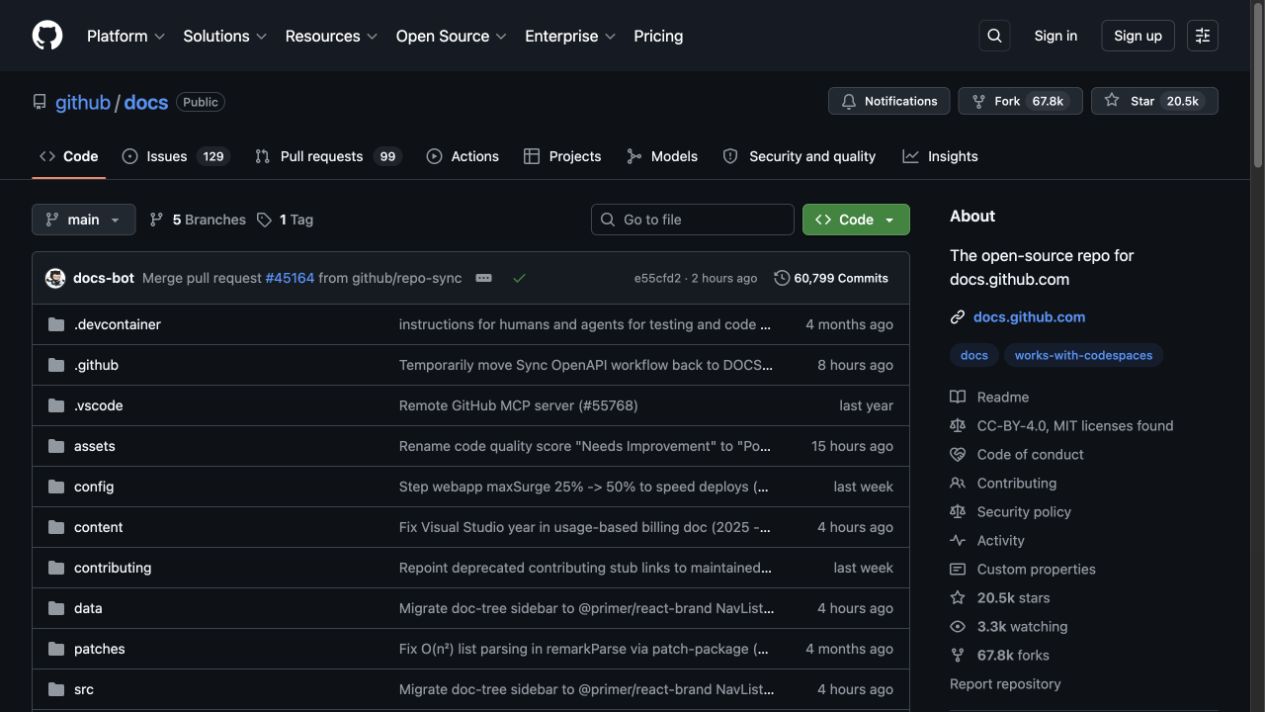Open the Models tab
This screenshot has height=712, width=1265.
tap(662, 156)
